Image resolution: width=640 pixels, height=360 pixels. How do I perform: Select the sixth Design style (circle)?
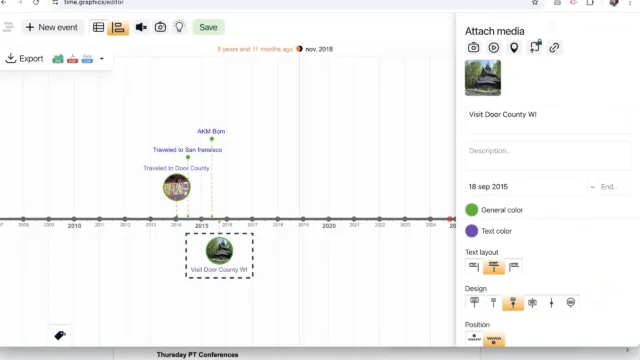pos(571,302)
